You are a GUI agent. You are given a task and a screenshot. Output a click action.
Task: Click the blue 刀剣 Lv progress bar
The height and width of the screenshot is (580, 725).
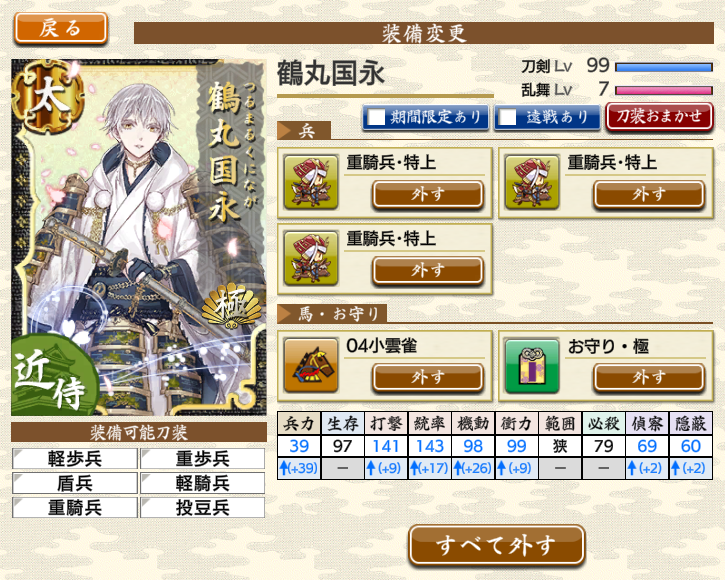coord(664,67)
